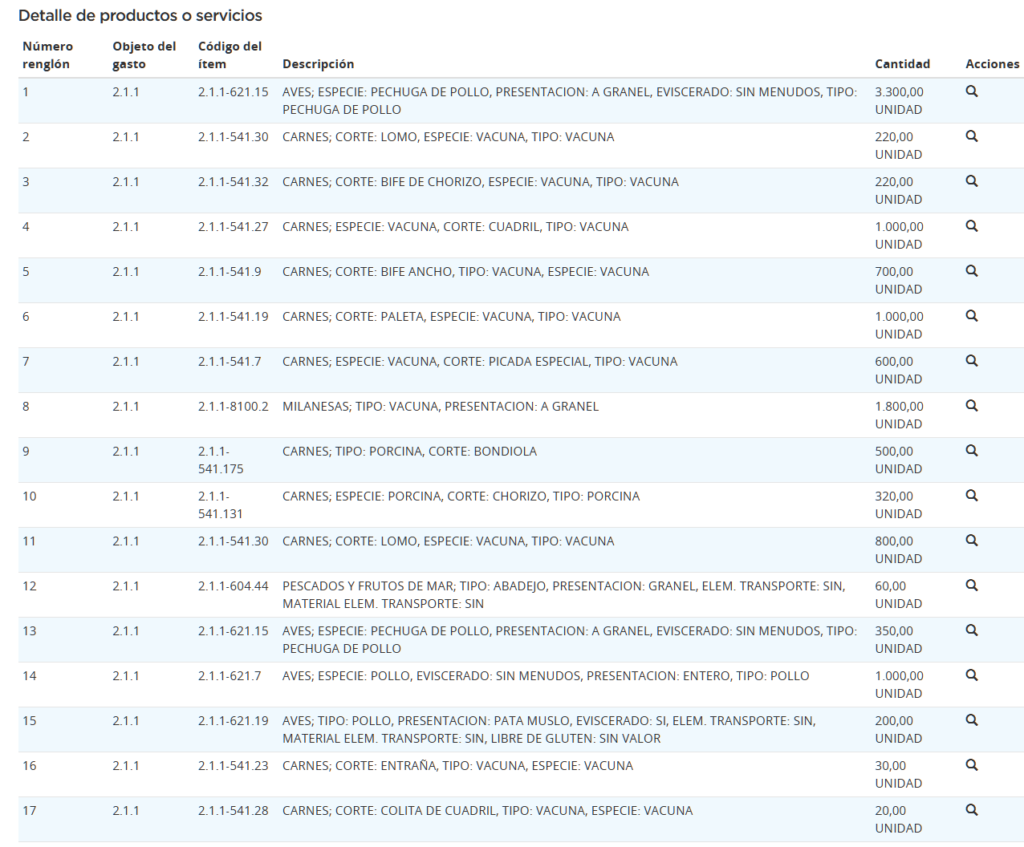Click the magnifier for row 14, whole Pollo
1024x847 pixels.
tap(970, 676)
